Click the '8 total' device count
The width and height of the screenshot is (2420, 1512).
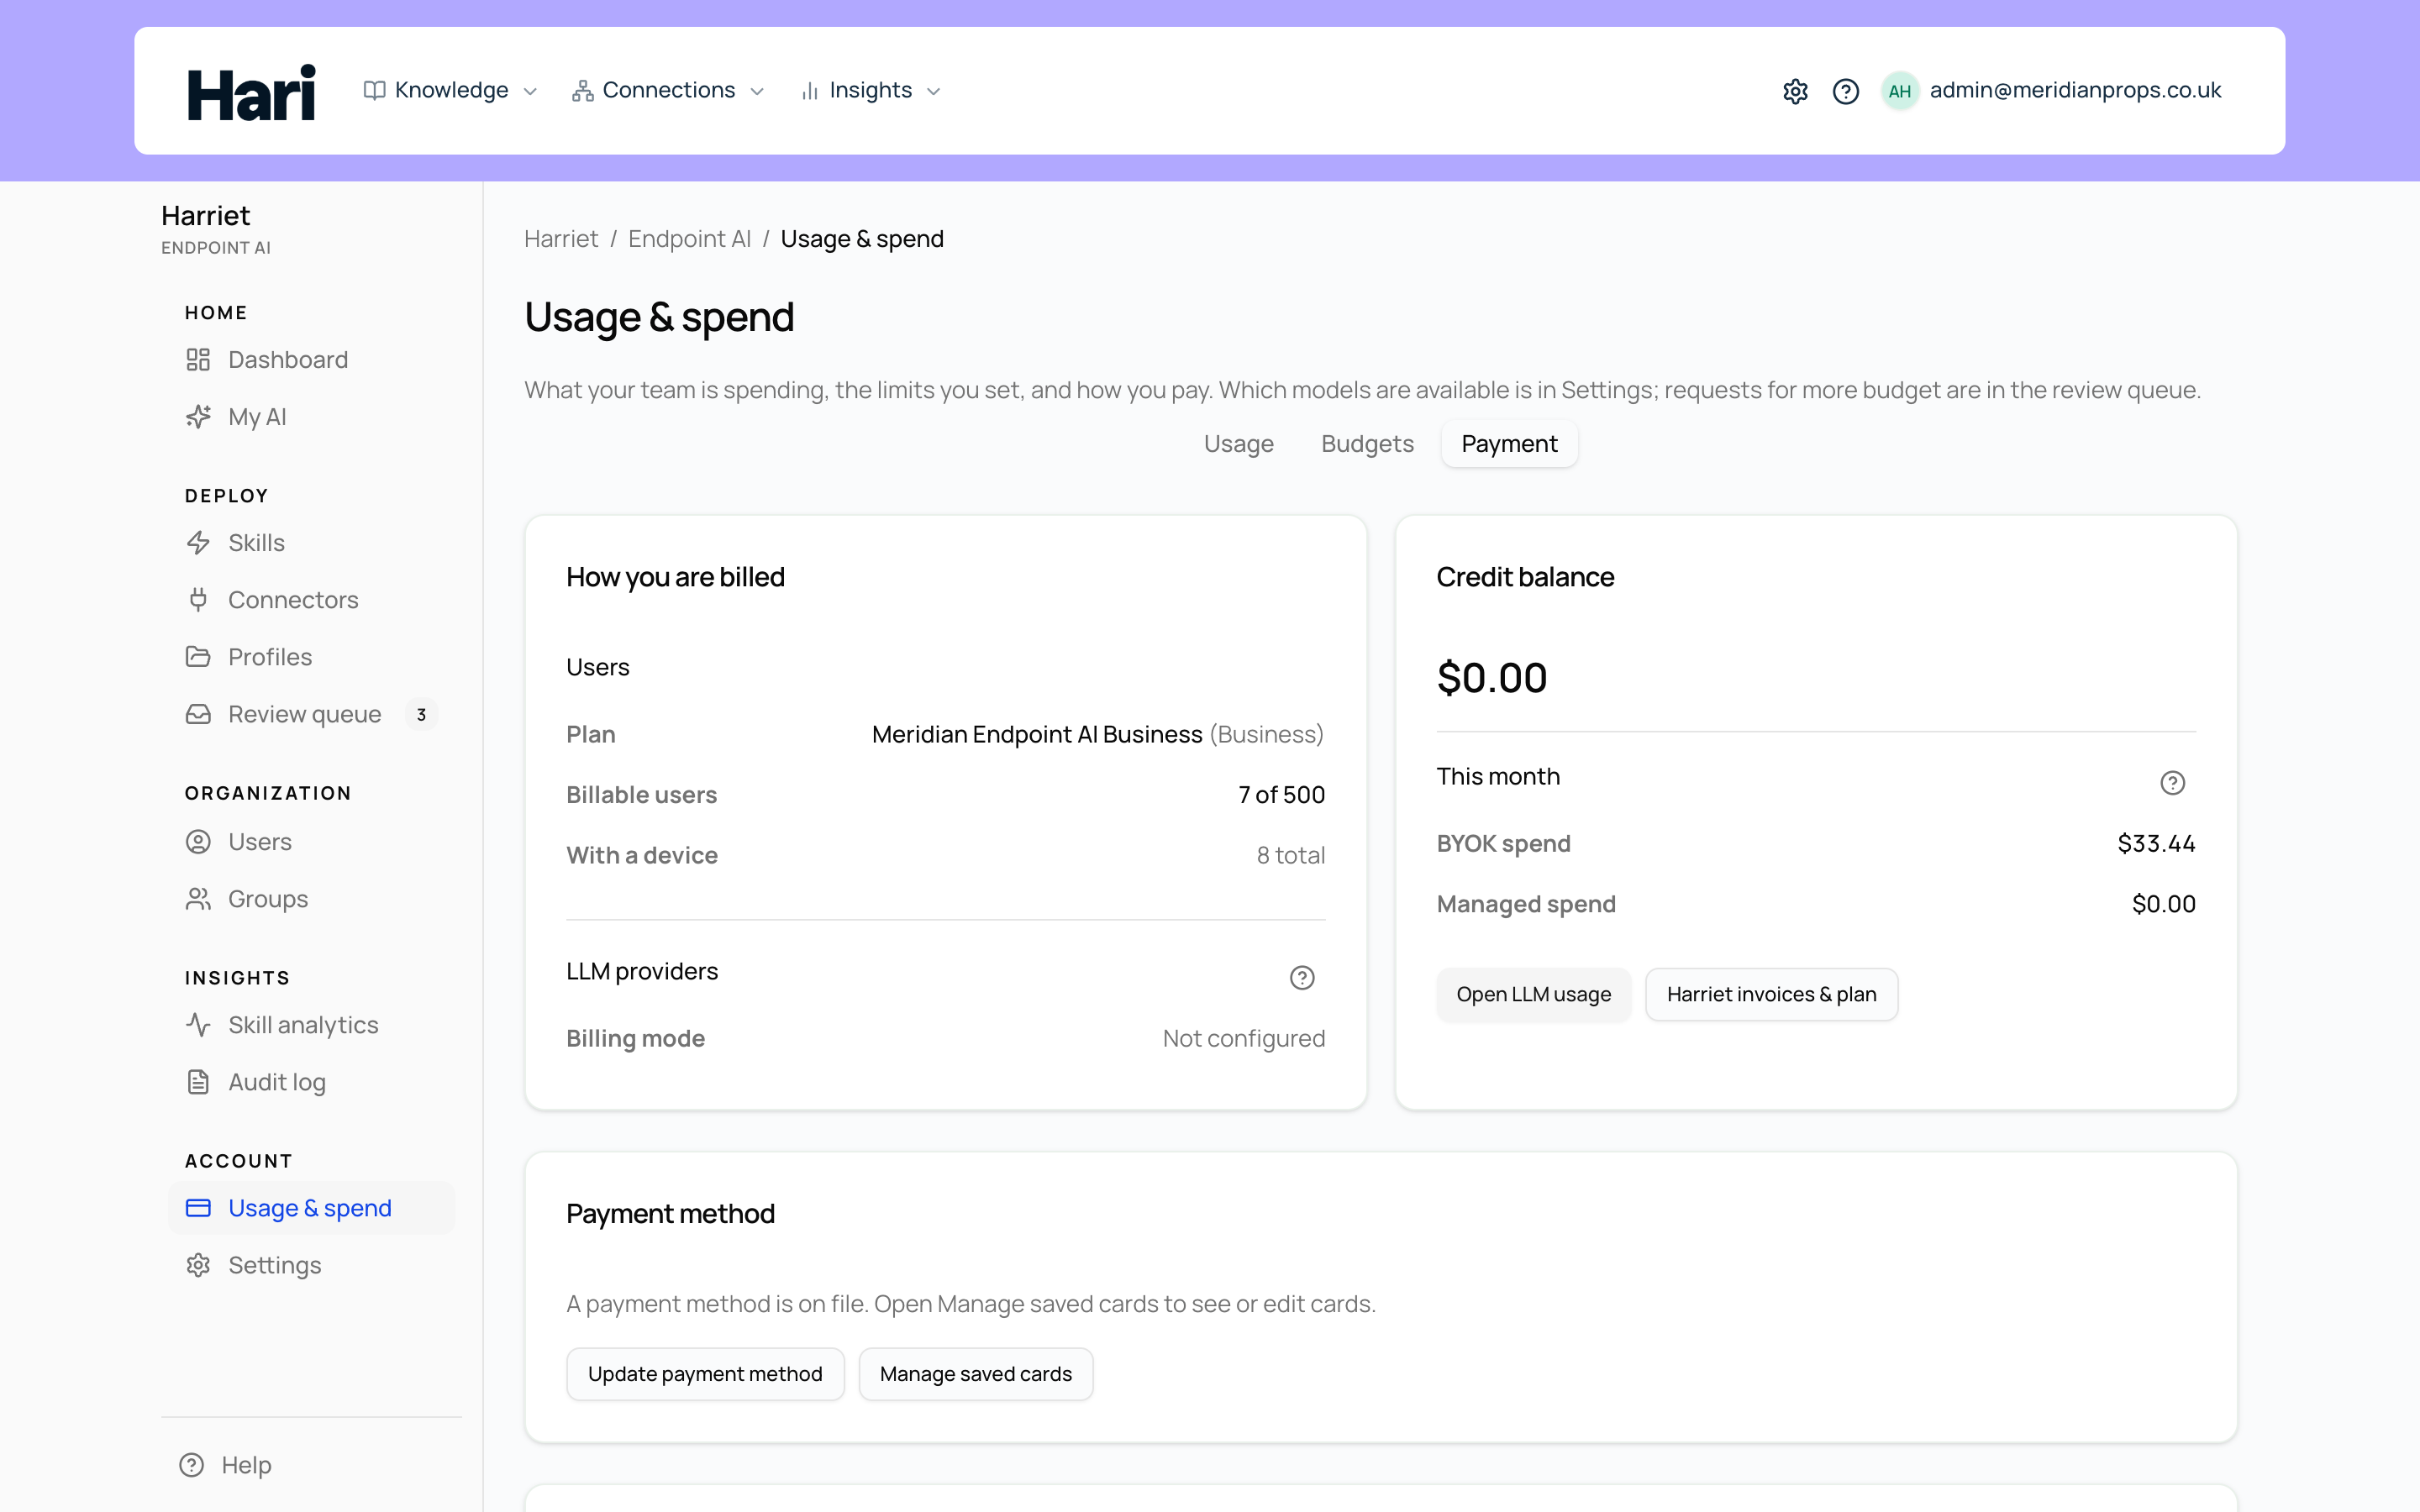(x=1291, y=856)
